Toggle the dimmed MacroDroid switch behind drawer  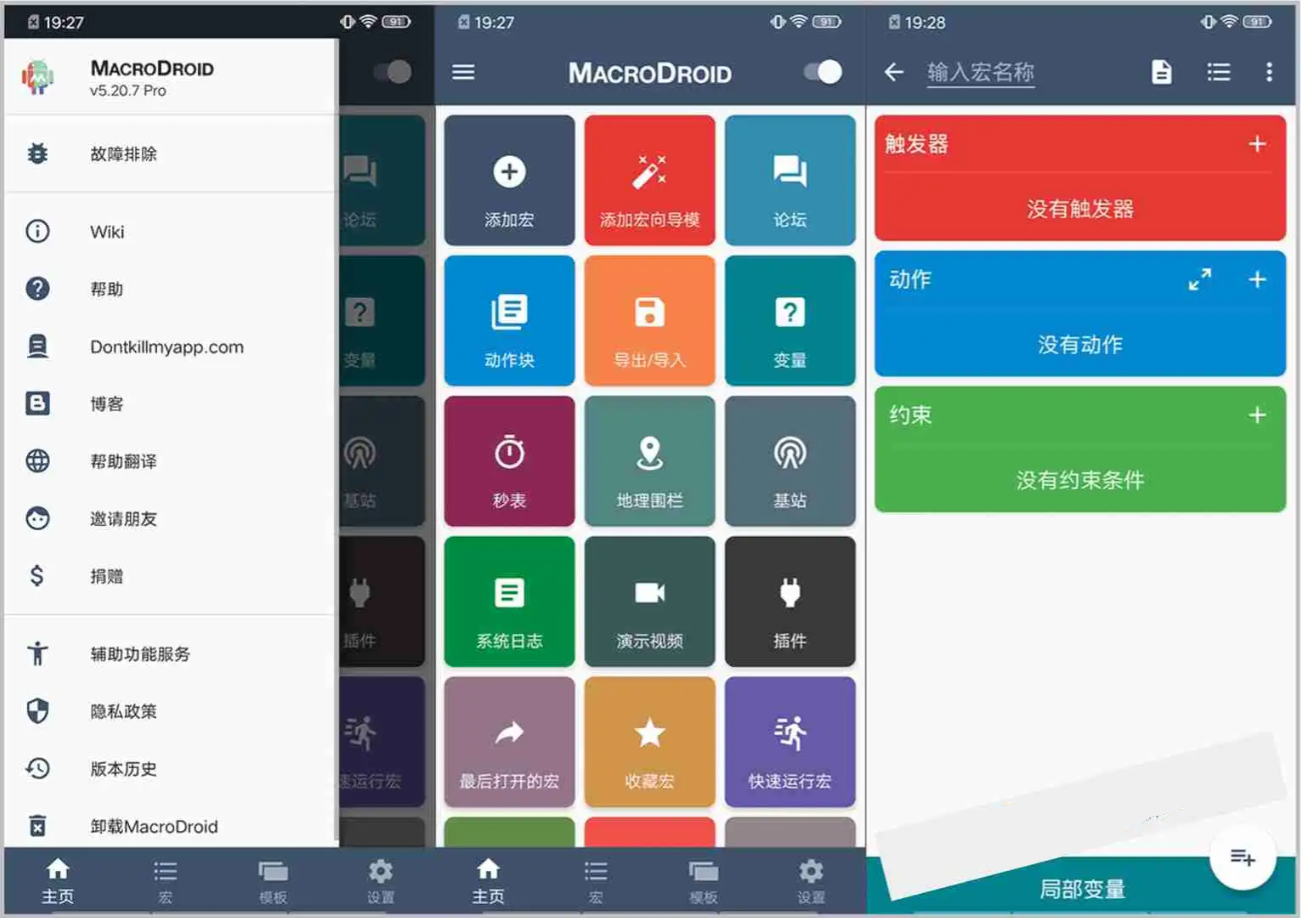click(x=392, y=72)
